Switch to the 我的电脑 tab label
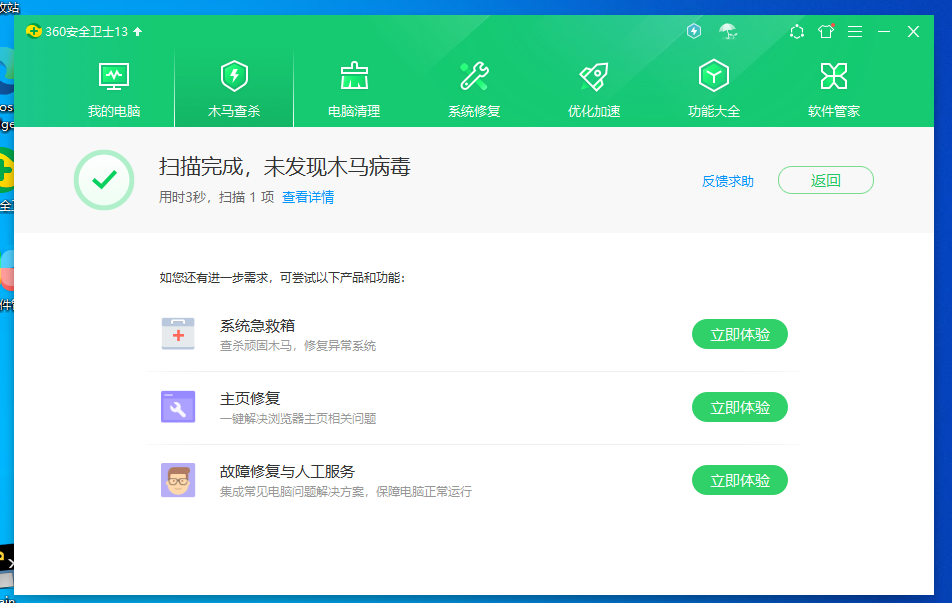952x603 pixels. coord(114,111)
